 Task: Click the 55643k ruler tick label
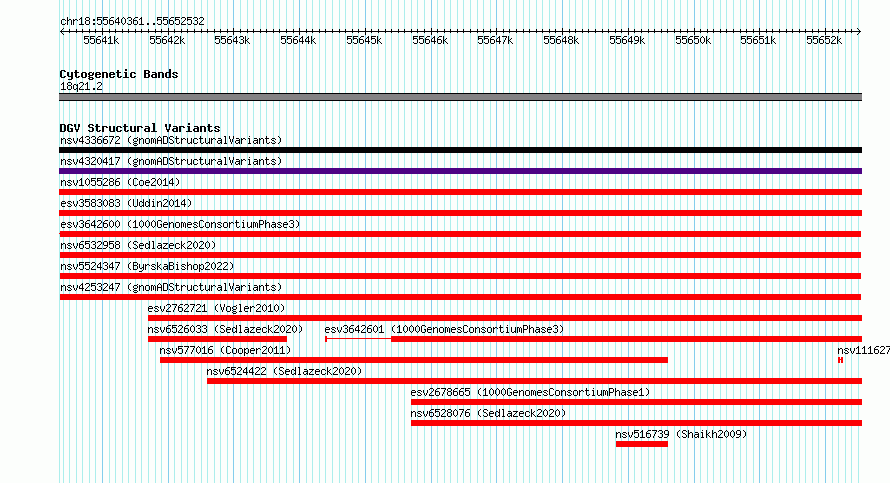(232, 40)
